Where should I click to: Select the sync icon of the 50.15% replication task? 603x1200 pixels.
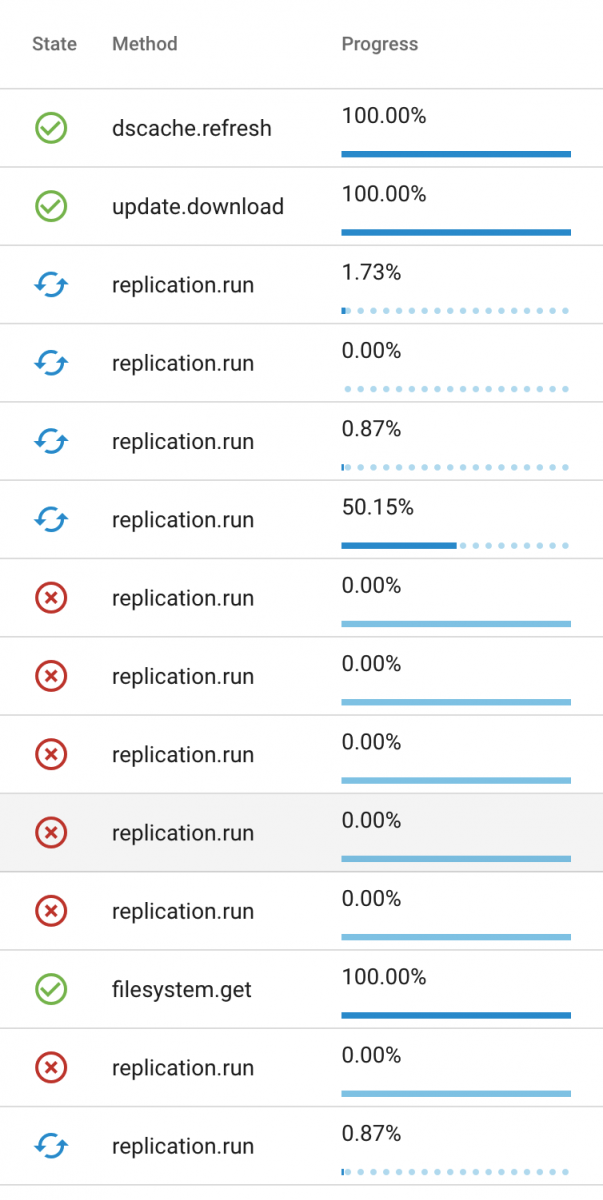pos(51,520)
